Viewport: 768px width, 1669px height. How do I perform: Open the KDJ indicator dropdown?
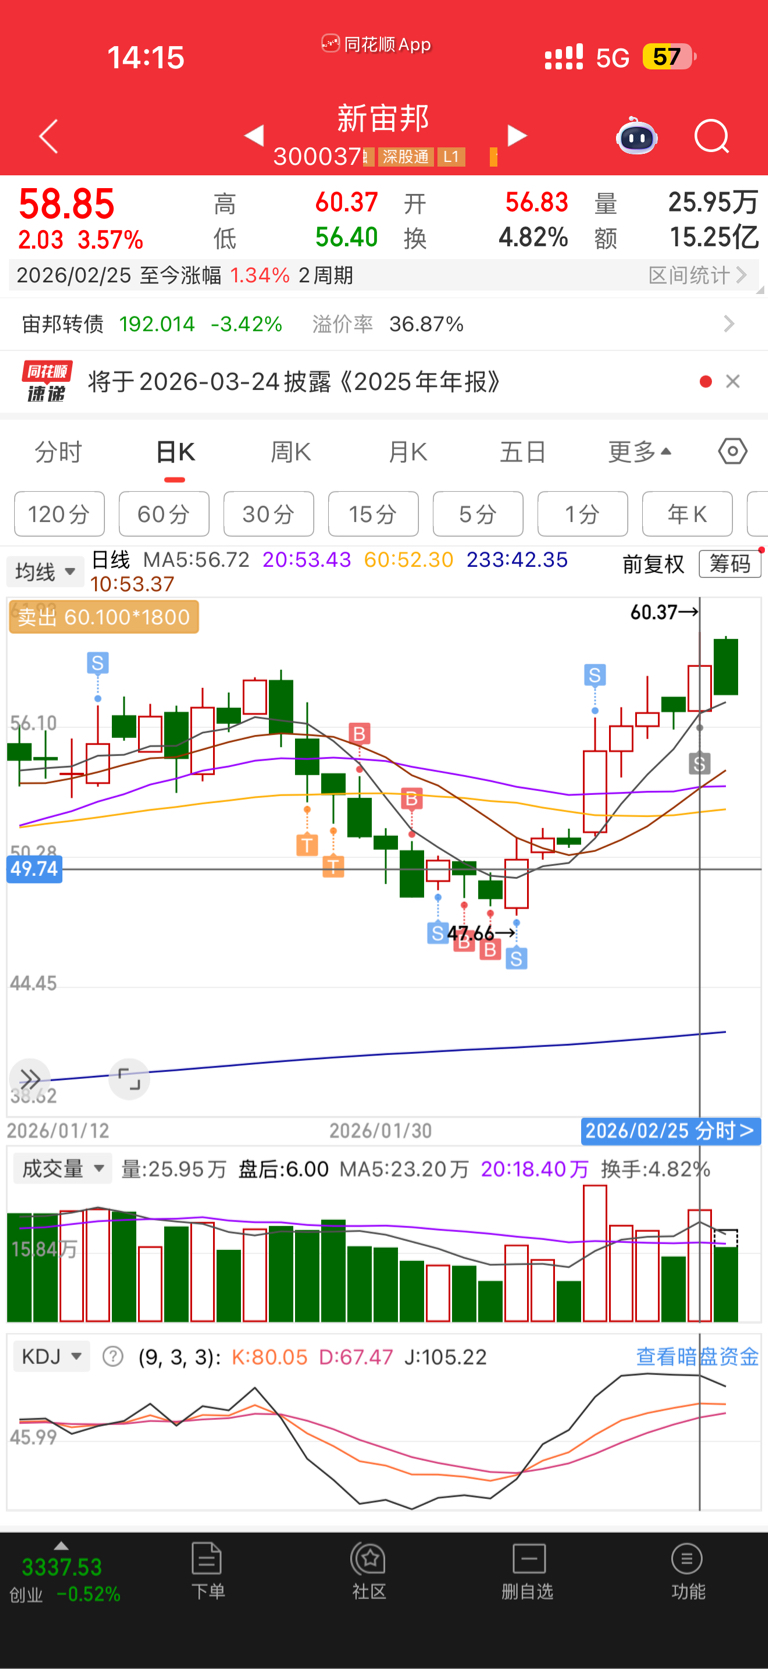(52, 1357)
